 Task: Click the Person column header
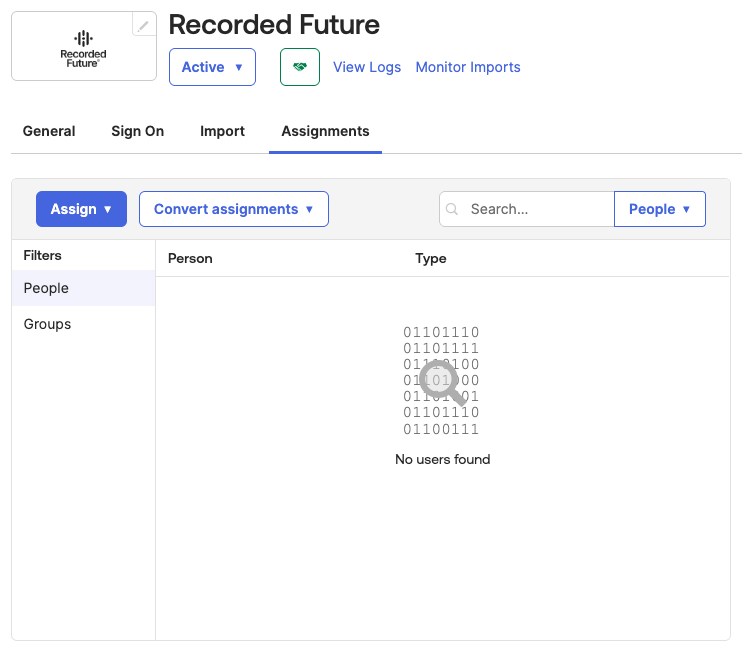point(190,258)
